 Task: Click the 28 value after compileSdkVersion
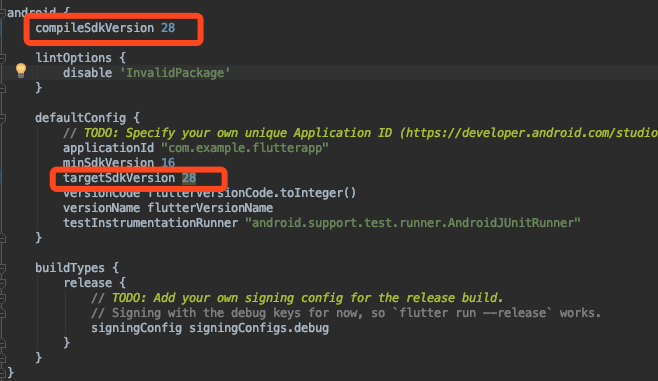[x=168, y=28]
